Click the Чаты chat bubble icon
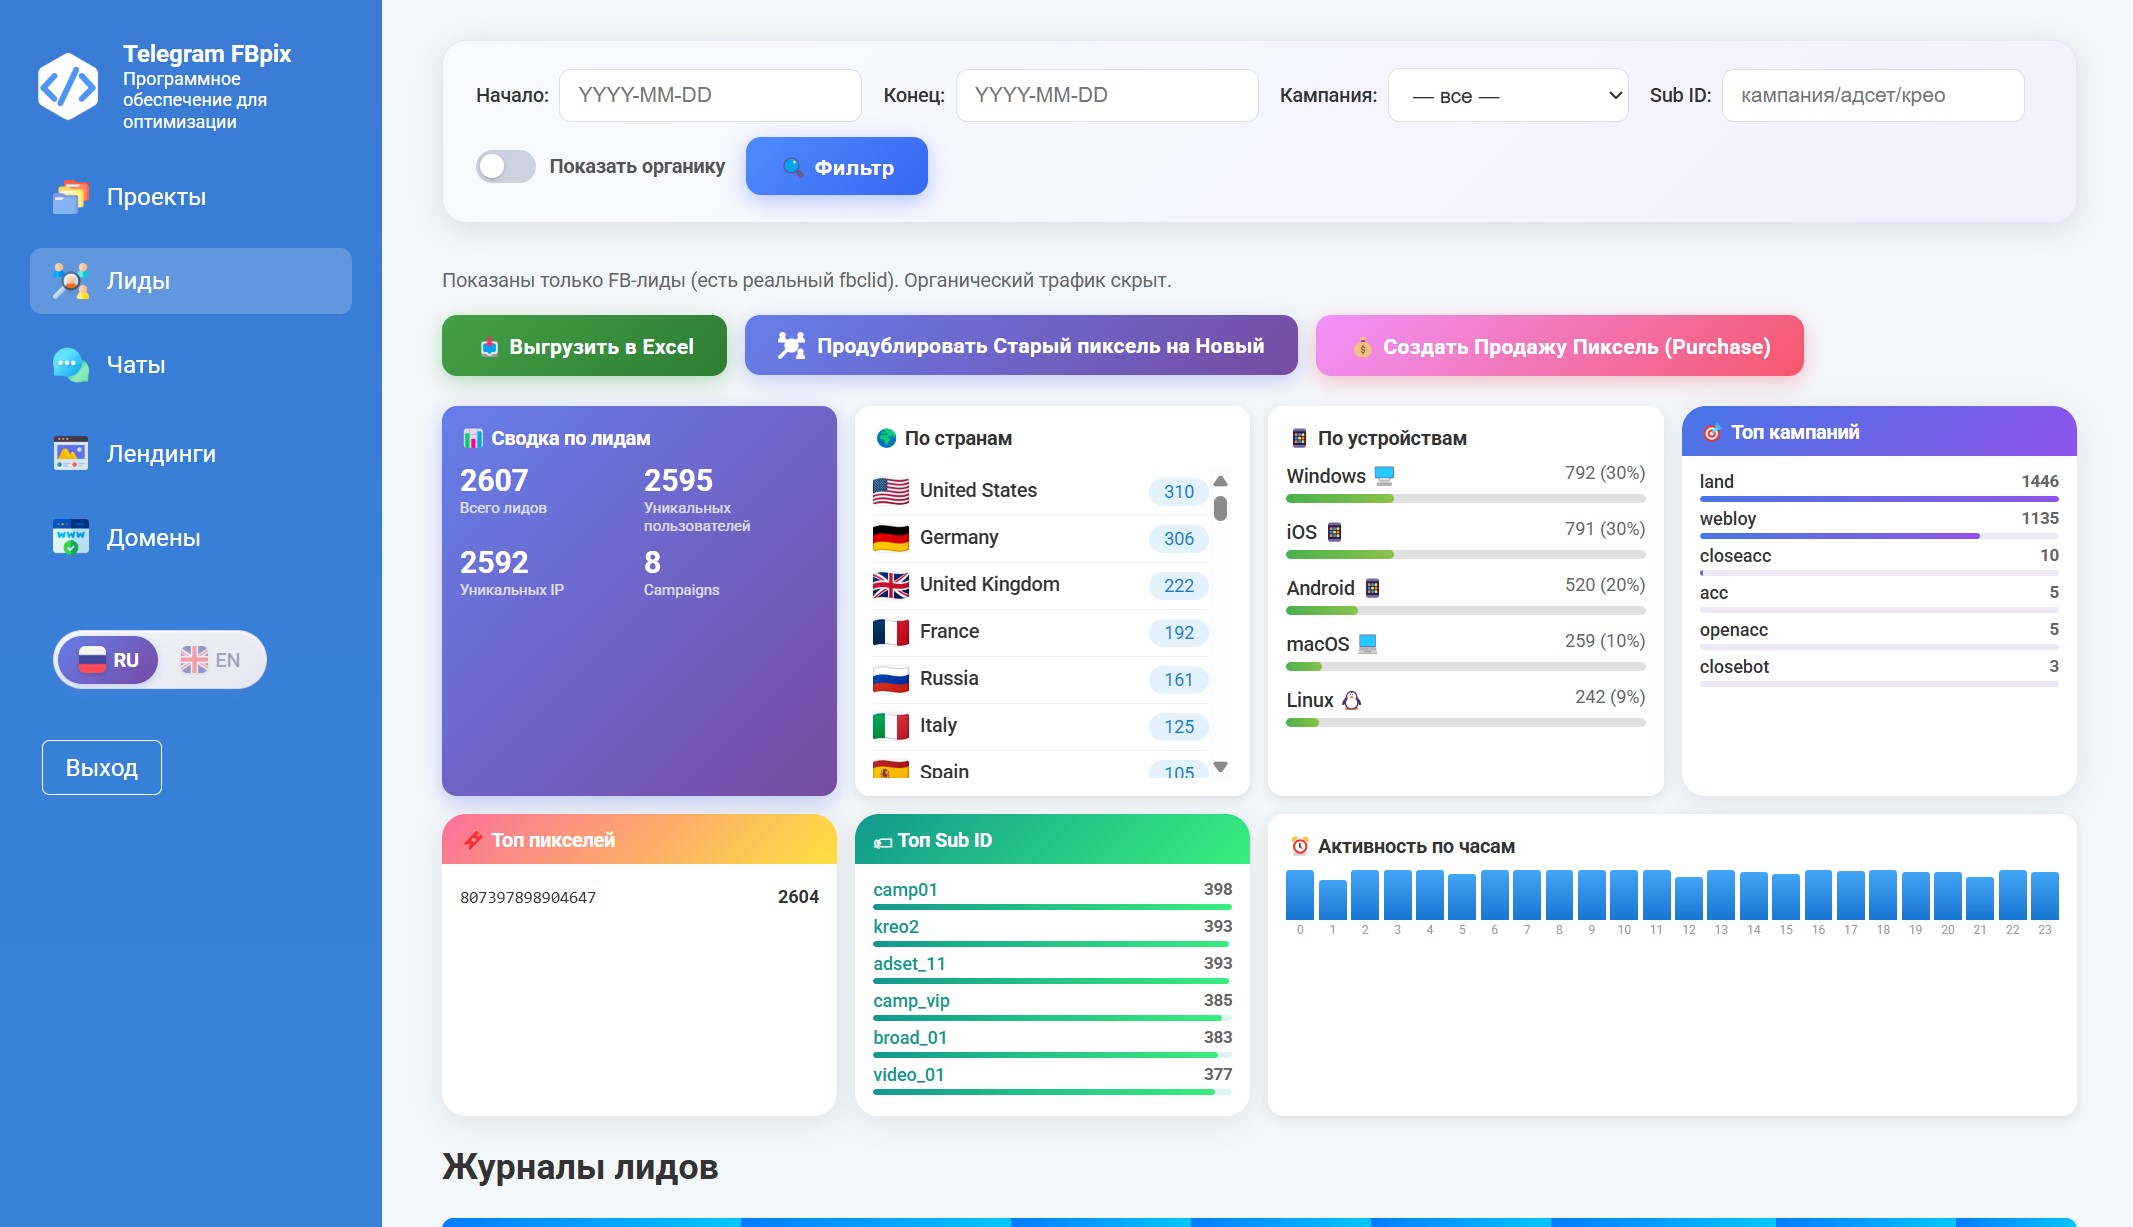This screenshot has width=2133, height=1227. [x=70, y=365]
